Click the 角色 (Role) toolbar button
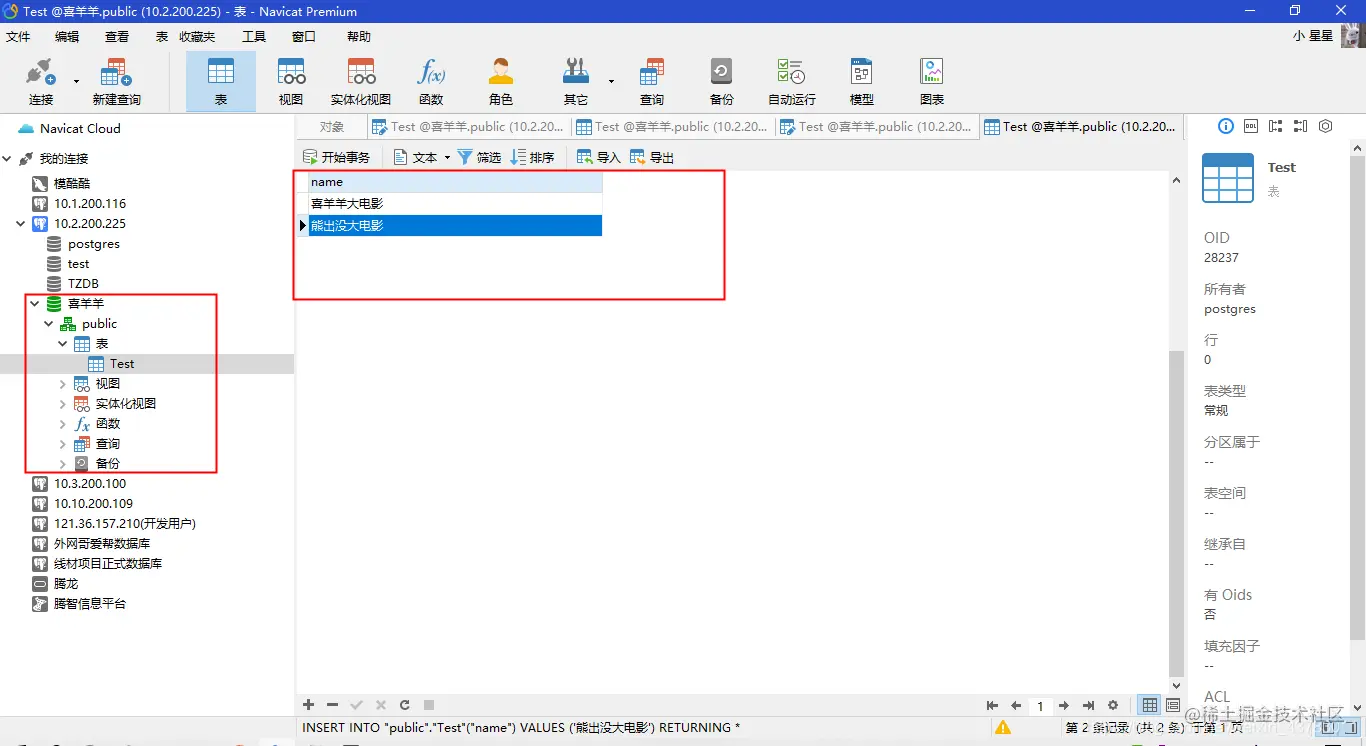Image resolution: width=1366 pixels, height=746 pixels. click(x=501, y=82)
